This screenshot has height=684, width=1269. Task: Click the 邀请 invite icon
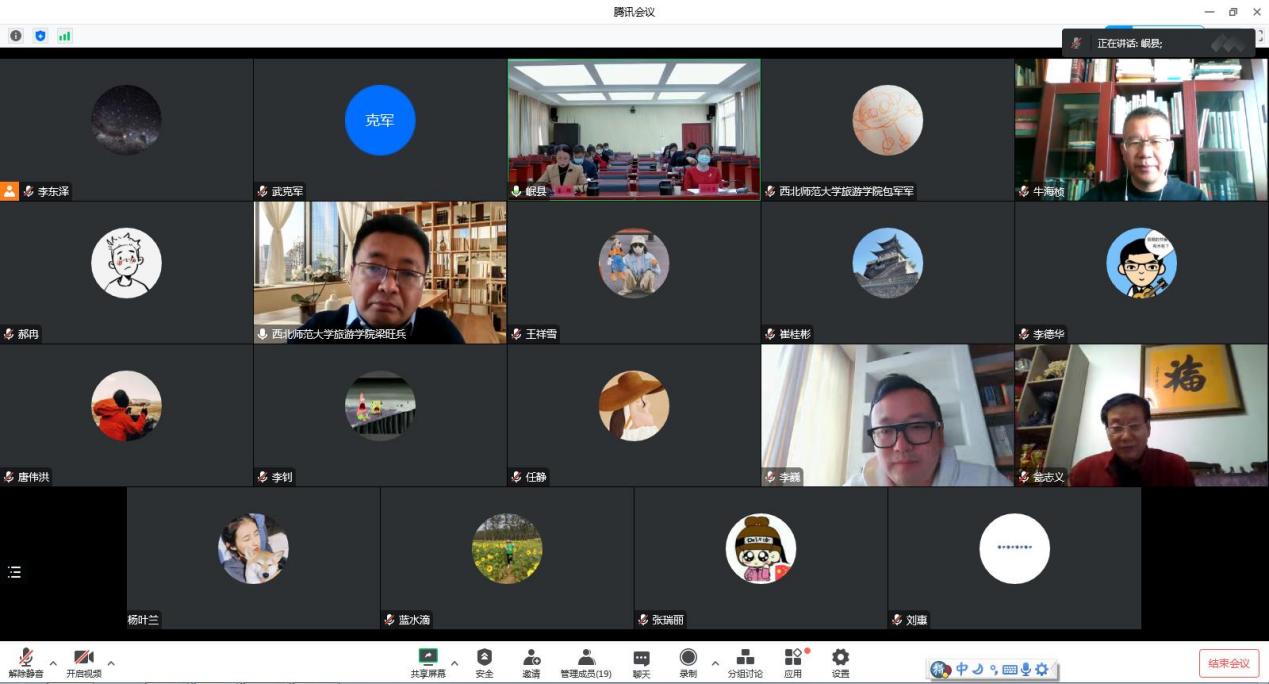pyautogui.click(x=531, y=661)
